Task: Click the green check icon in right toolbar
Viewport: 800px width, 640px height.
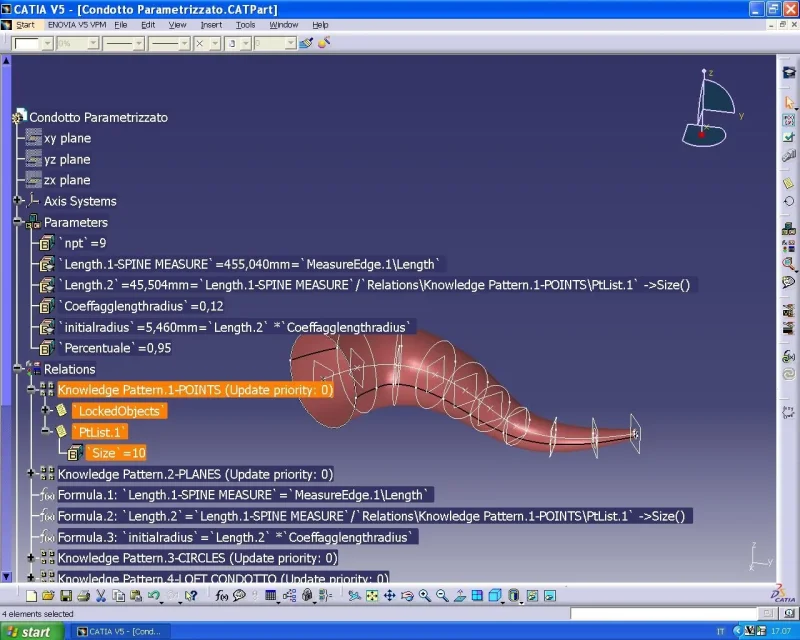Action: point(789,137)
